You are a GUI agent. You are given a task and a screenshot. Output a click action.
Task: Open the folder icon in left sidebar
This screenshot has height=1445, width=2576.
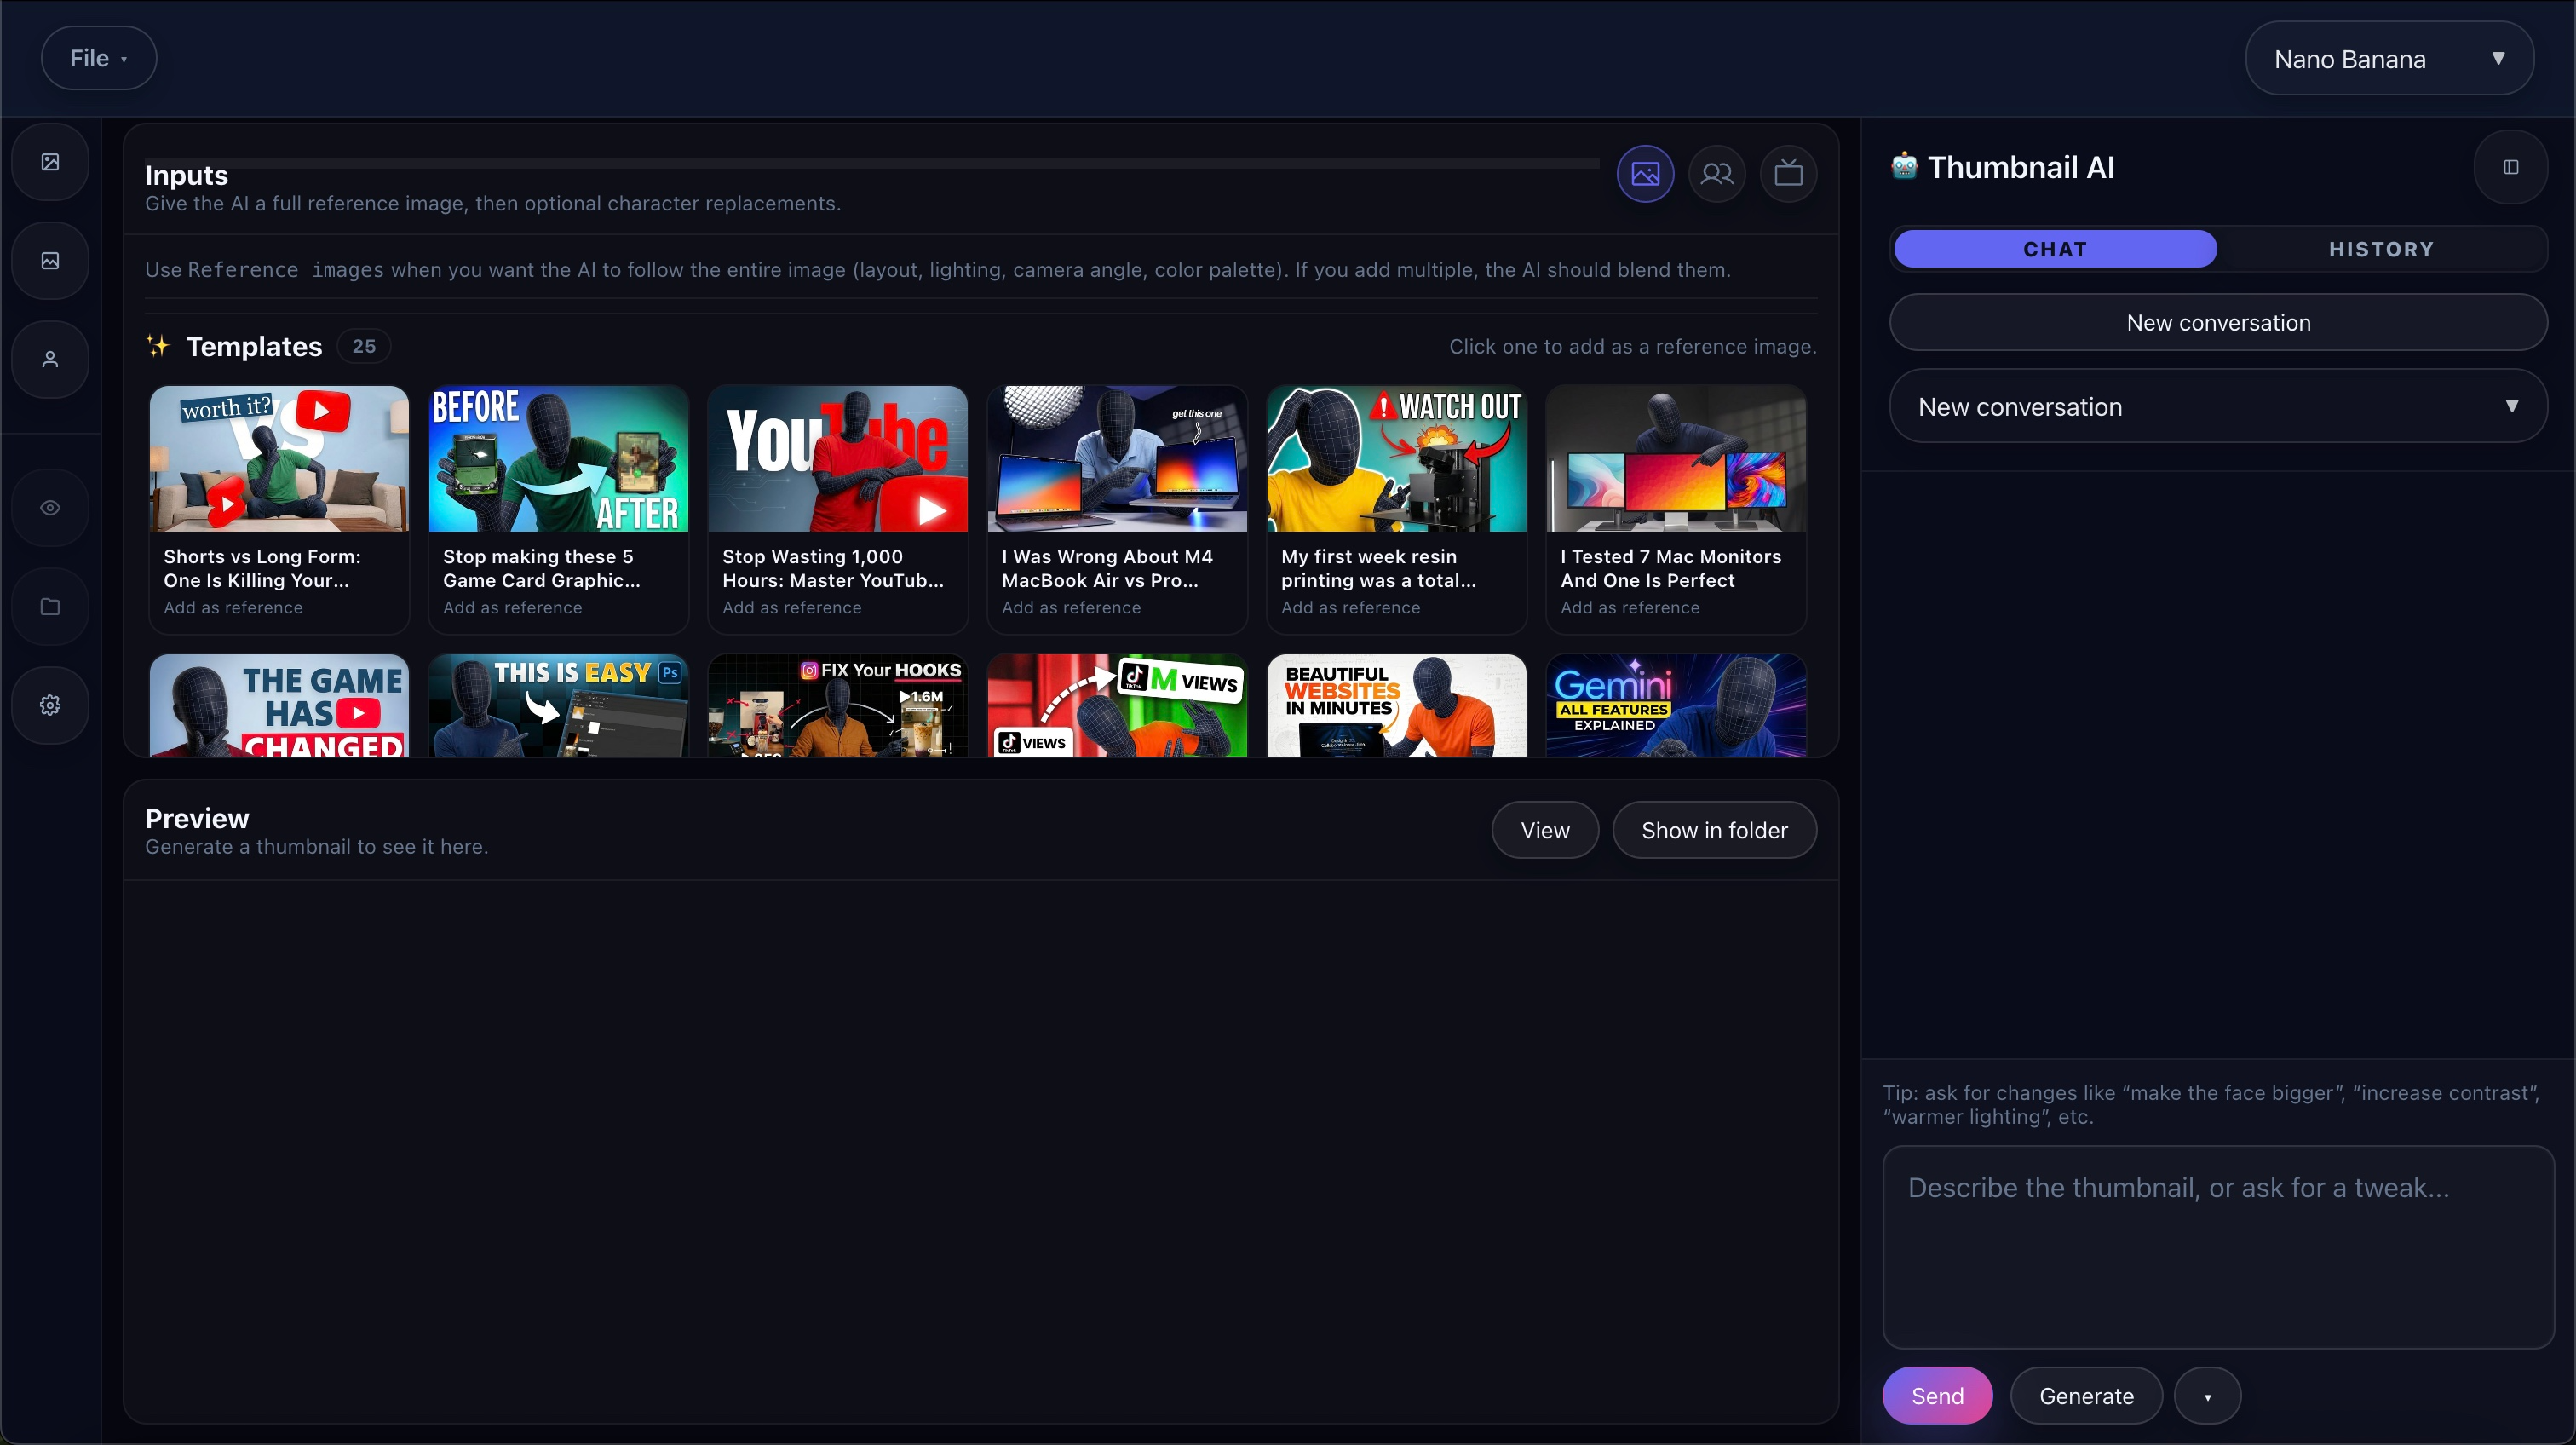pyautogui.click(x=50, y=606)
